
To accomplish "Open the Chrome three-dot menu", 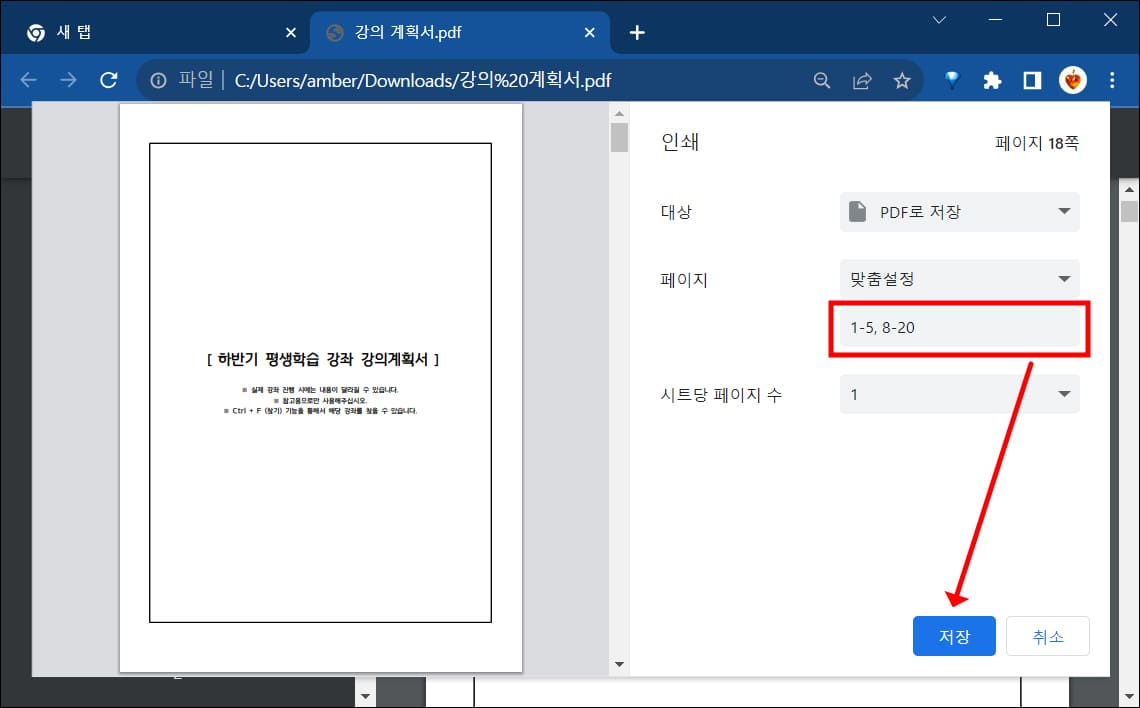I will tap(1112, 80).
